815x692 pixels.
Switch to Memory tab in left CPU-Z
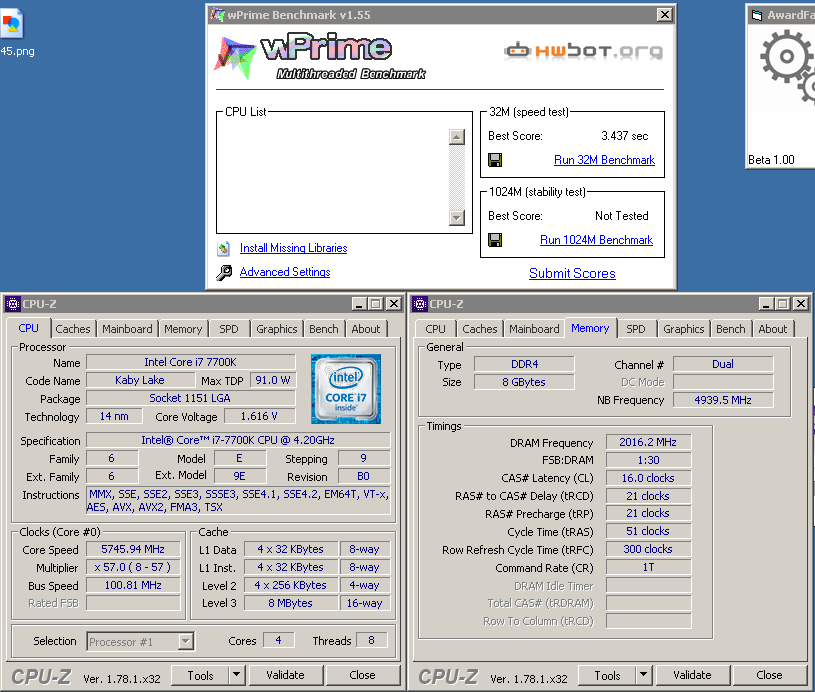click(x=183, y=329)
